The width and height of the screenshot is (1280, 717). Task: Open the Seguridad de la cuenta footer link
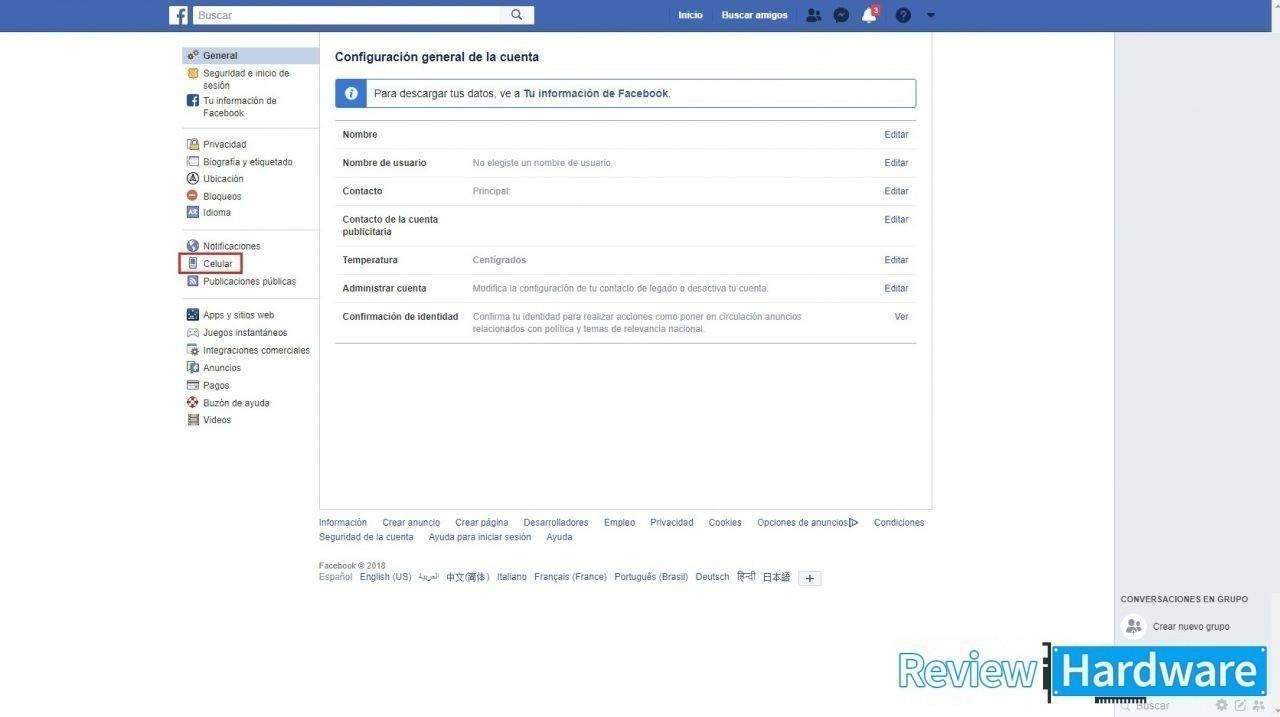[x=366, y=538]
